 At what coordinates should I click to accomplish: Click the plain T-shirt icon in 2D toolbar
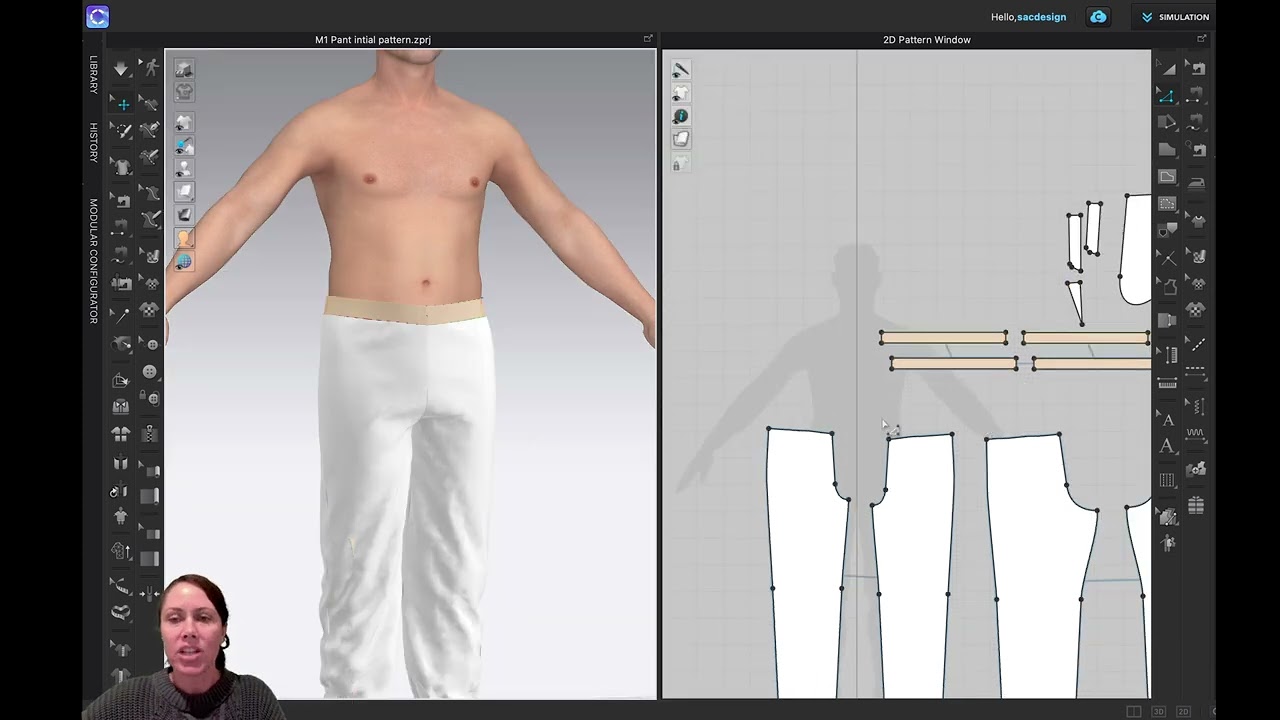point(1198,220)
